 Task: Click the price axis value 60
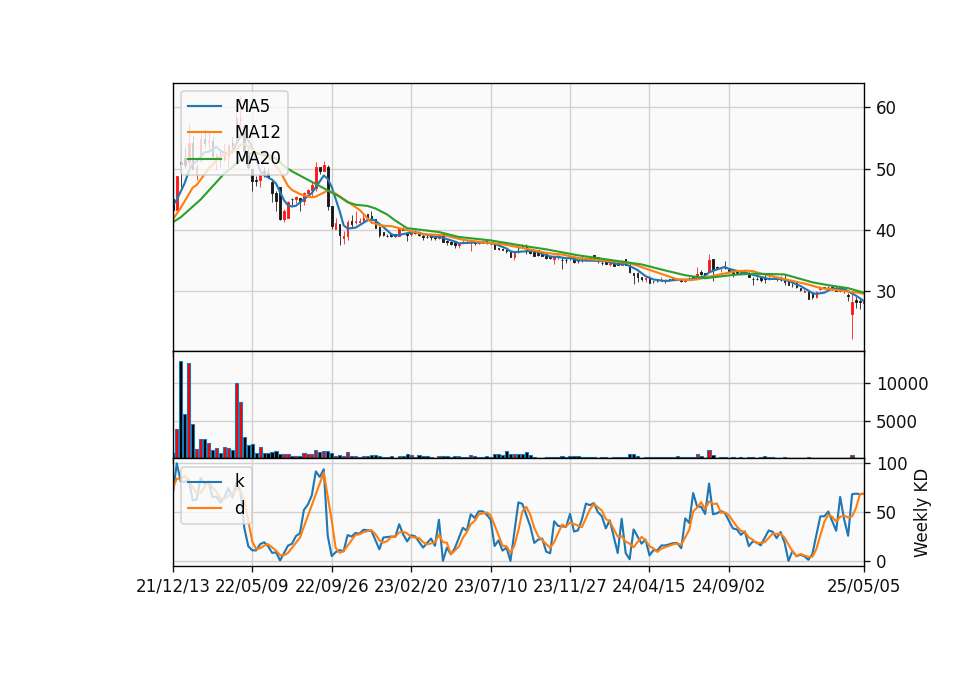[x=886, y=108]
